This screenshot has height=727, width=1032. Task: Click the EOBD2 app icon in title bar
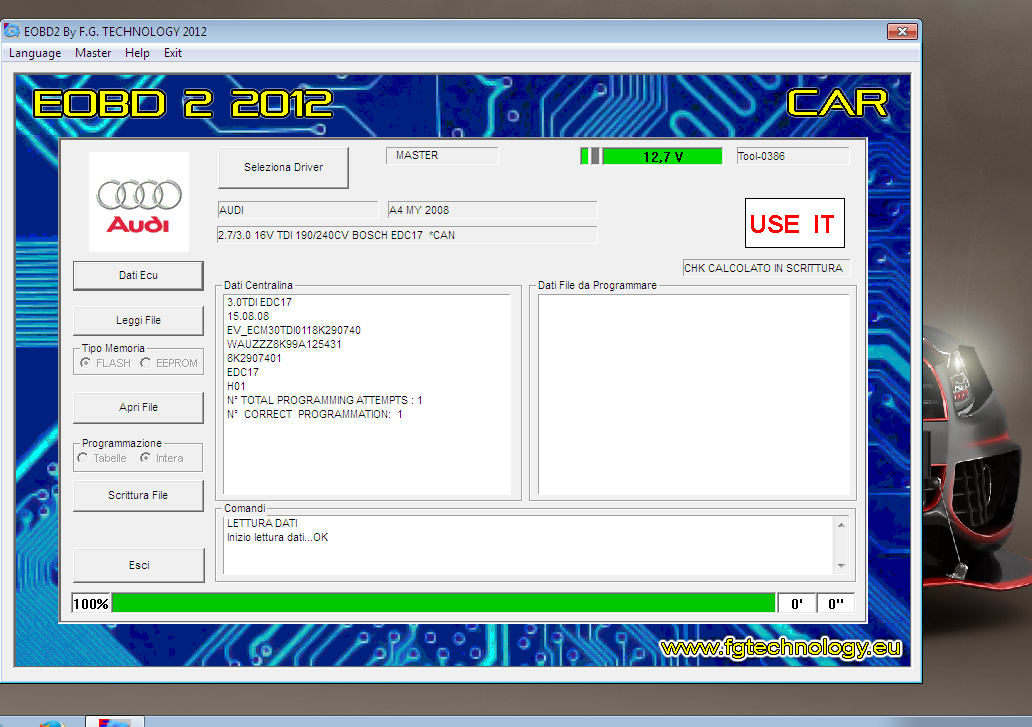coord(11,31)
